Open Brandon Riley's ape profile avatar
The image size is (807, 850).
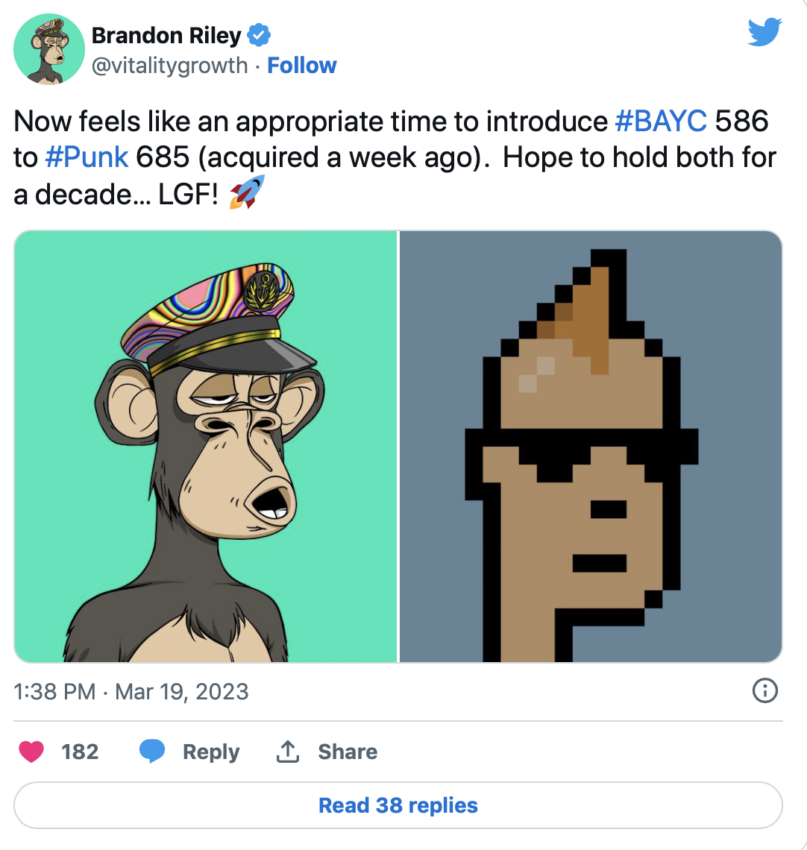tap(49, 49)
